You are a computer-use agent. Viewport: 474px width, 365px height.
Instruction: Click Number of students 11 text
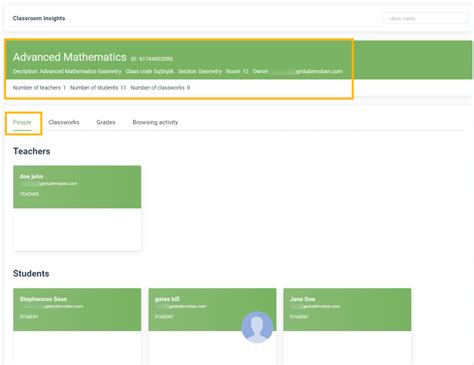click(98, 88)
